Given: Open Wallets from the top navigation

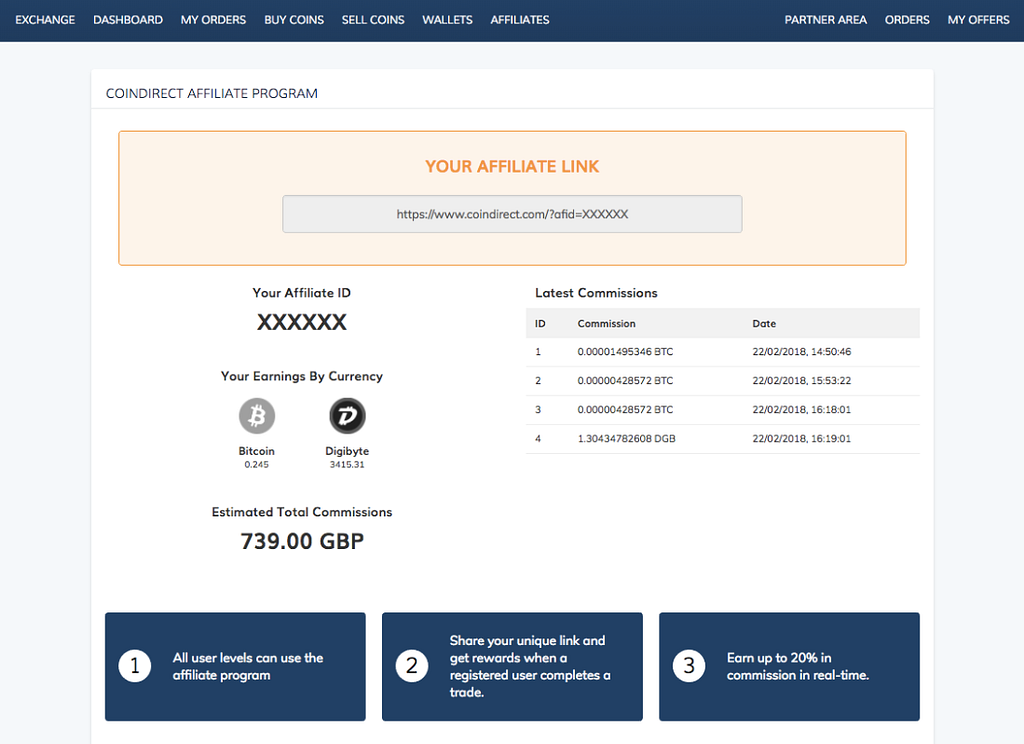Looking at the screenshot, I should (x=447, y=20).
